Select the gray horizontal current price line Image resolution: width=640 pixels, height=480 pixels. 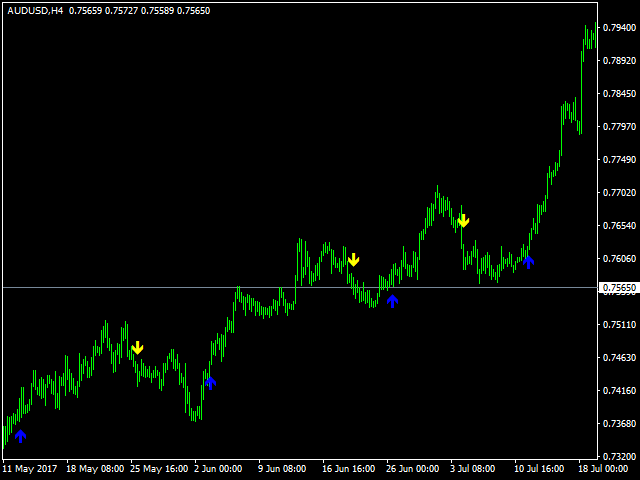point(300,287)
